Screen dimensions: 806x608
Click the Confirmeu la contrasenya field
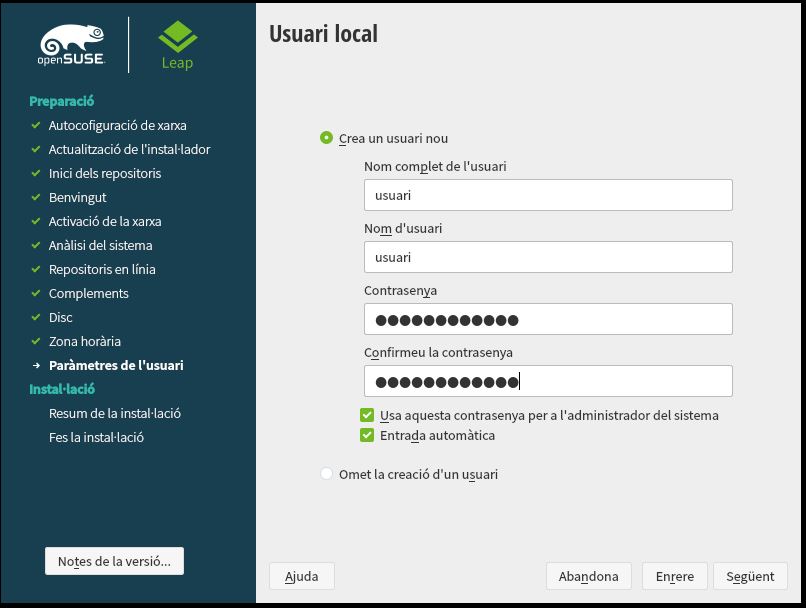click(548, 382)
